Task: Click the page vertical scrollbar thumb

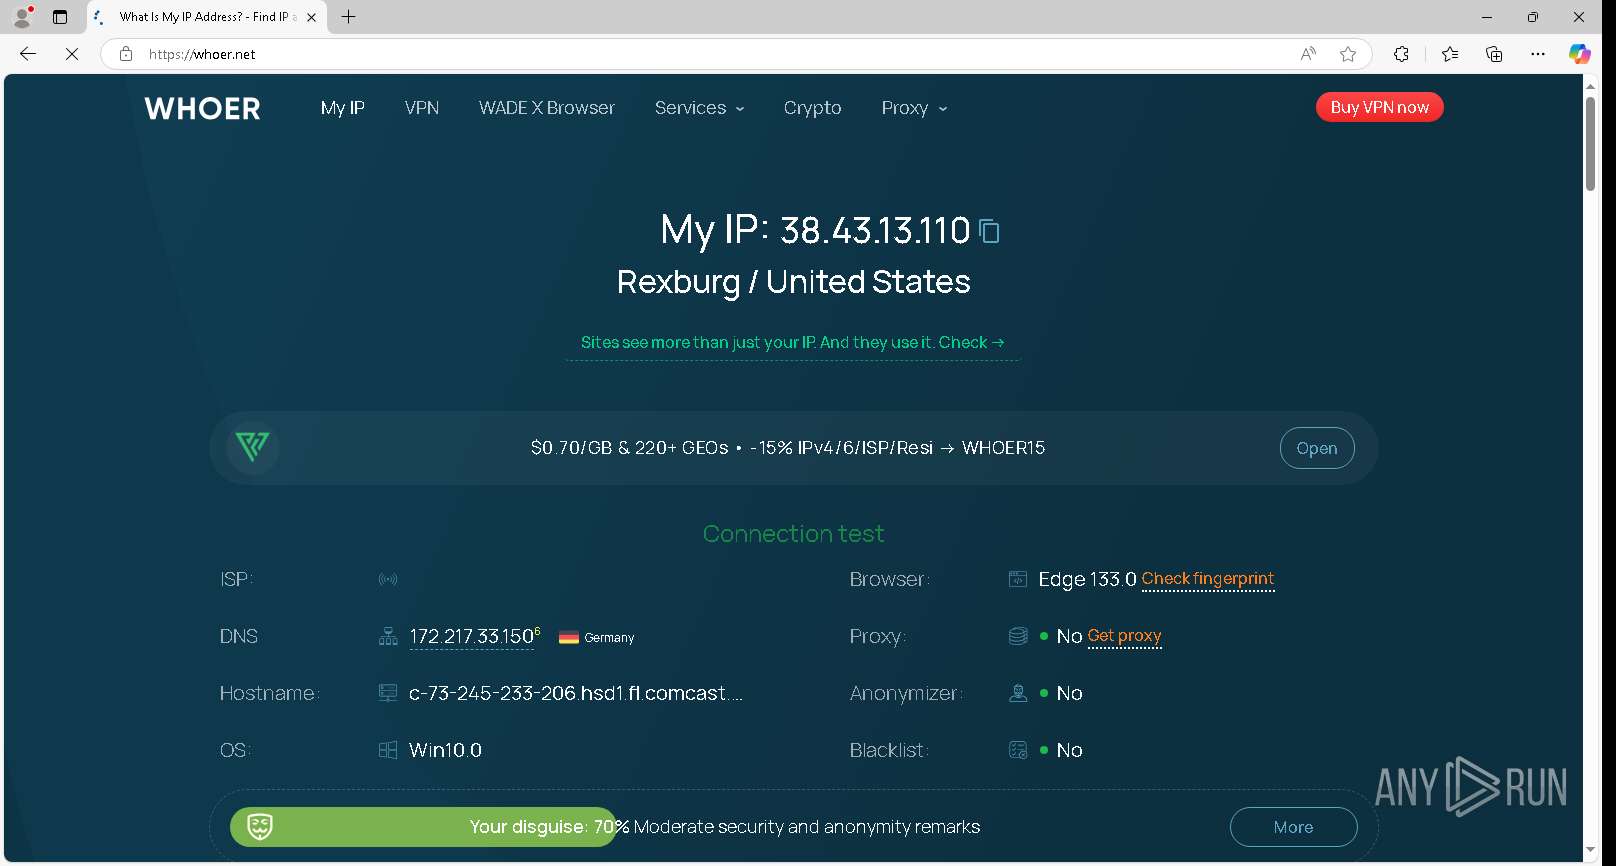Action: point(1590,143)
